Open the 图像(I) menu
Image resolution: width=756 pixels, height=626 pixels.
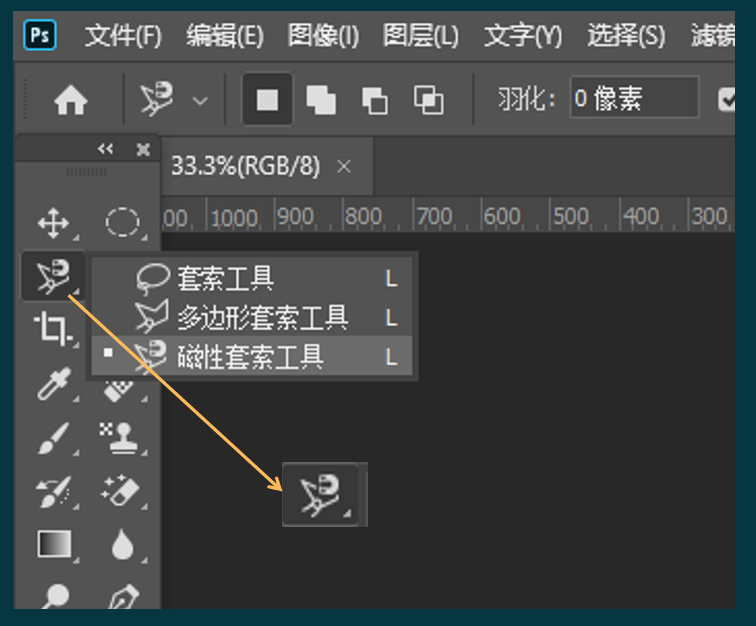coord(323,36)
